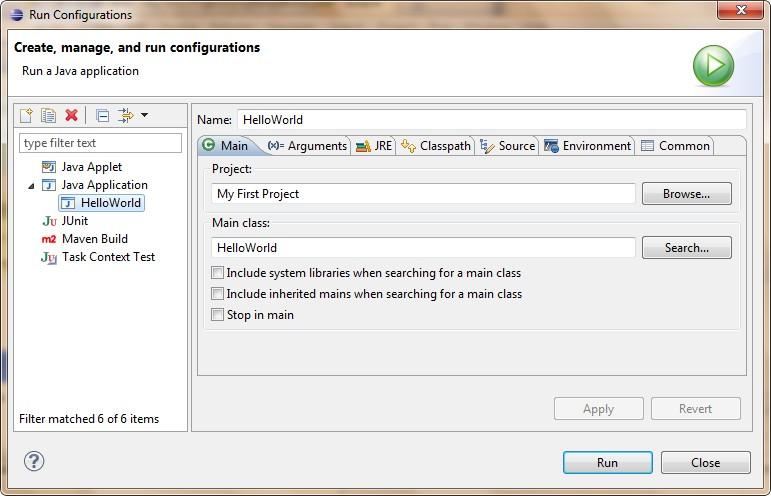Screen dimensions: 771x496
Task: Focus the type filter text box
Action: pos(100,143)
